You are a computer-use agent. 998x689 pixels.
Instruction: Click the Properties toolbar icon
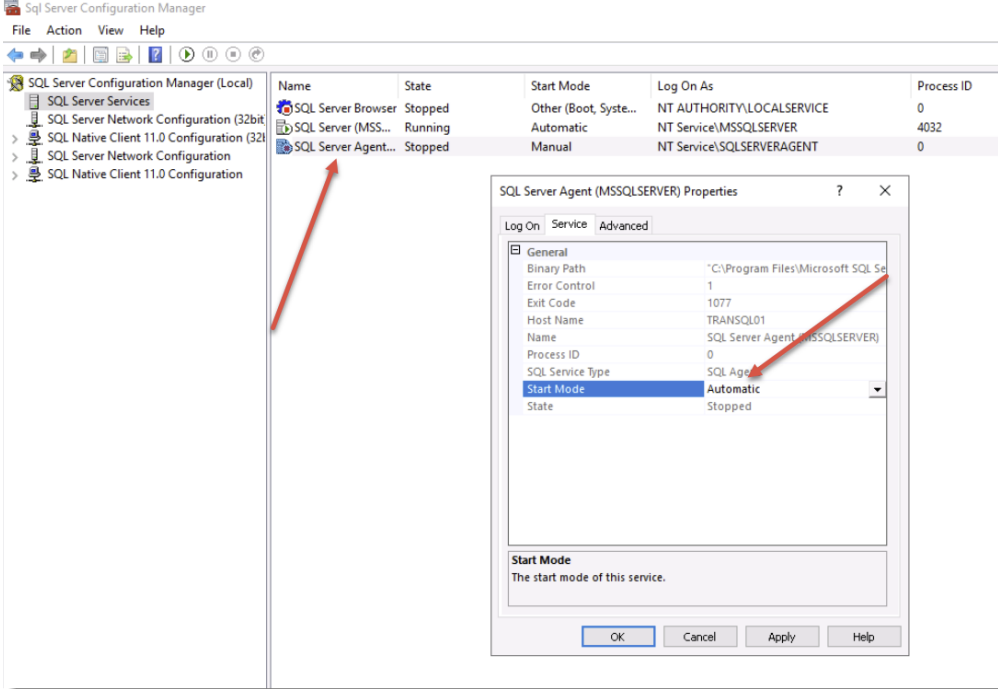(100, 55)
